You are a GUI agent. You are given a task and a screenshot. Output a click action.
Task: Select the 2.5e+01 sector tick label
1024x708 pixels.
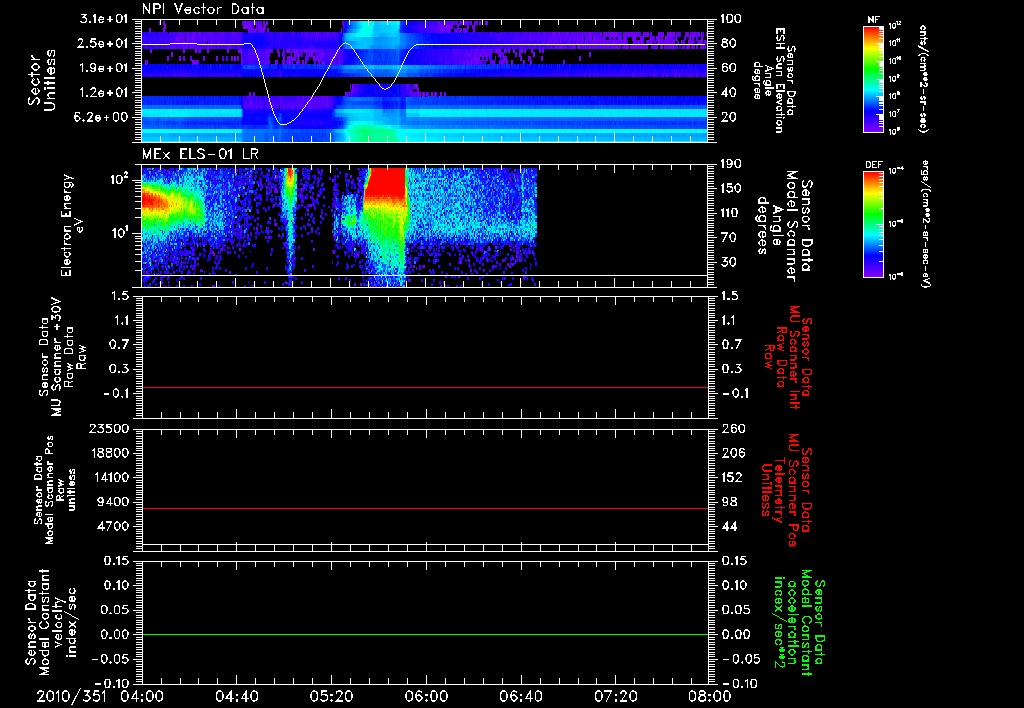pyautogui.click(x=104, y=44)
